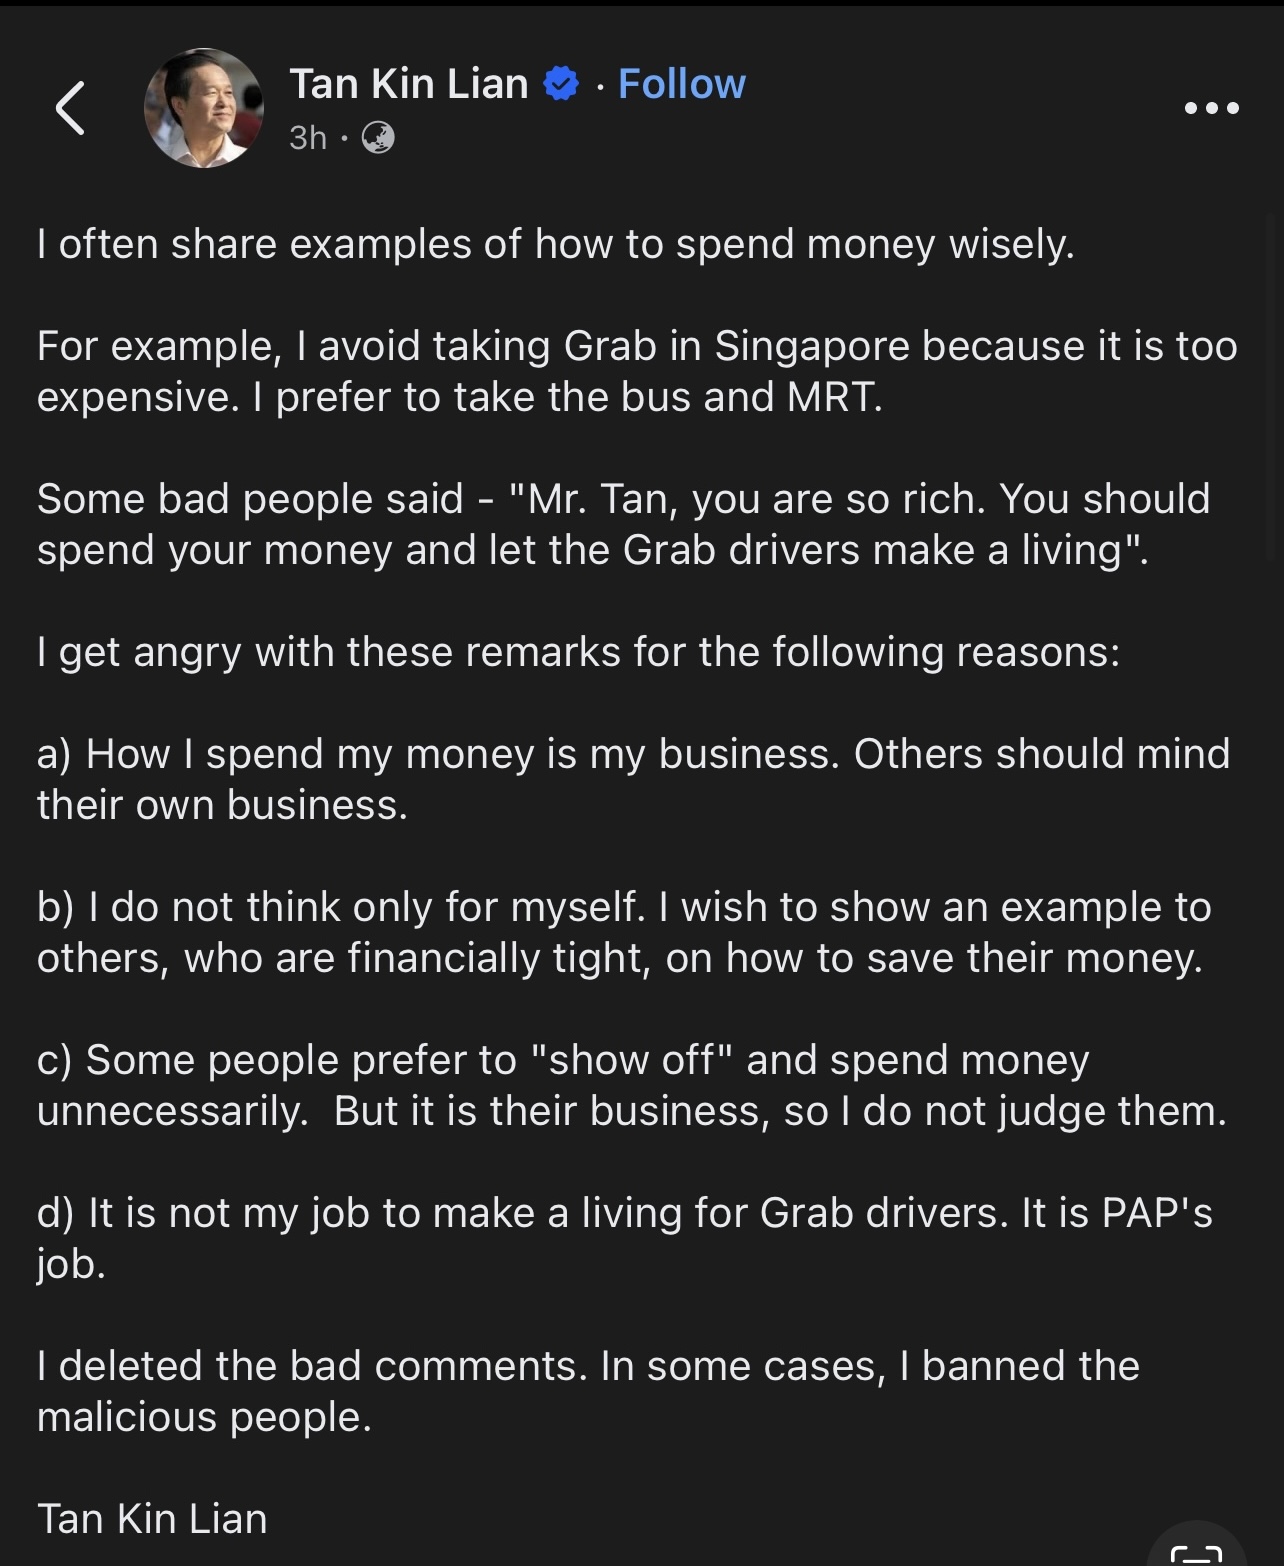
Task: Open Tan Kin Lian's profile picture
Action: (204, 108)
